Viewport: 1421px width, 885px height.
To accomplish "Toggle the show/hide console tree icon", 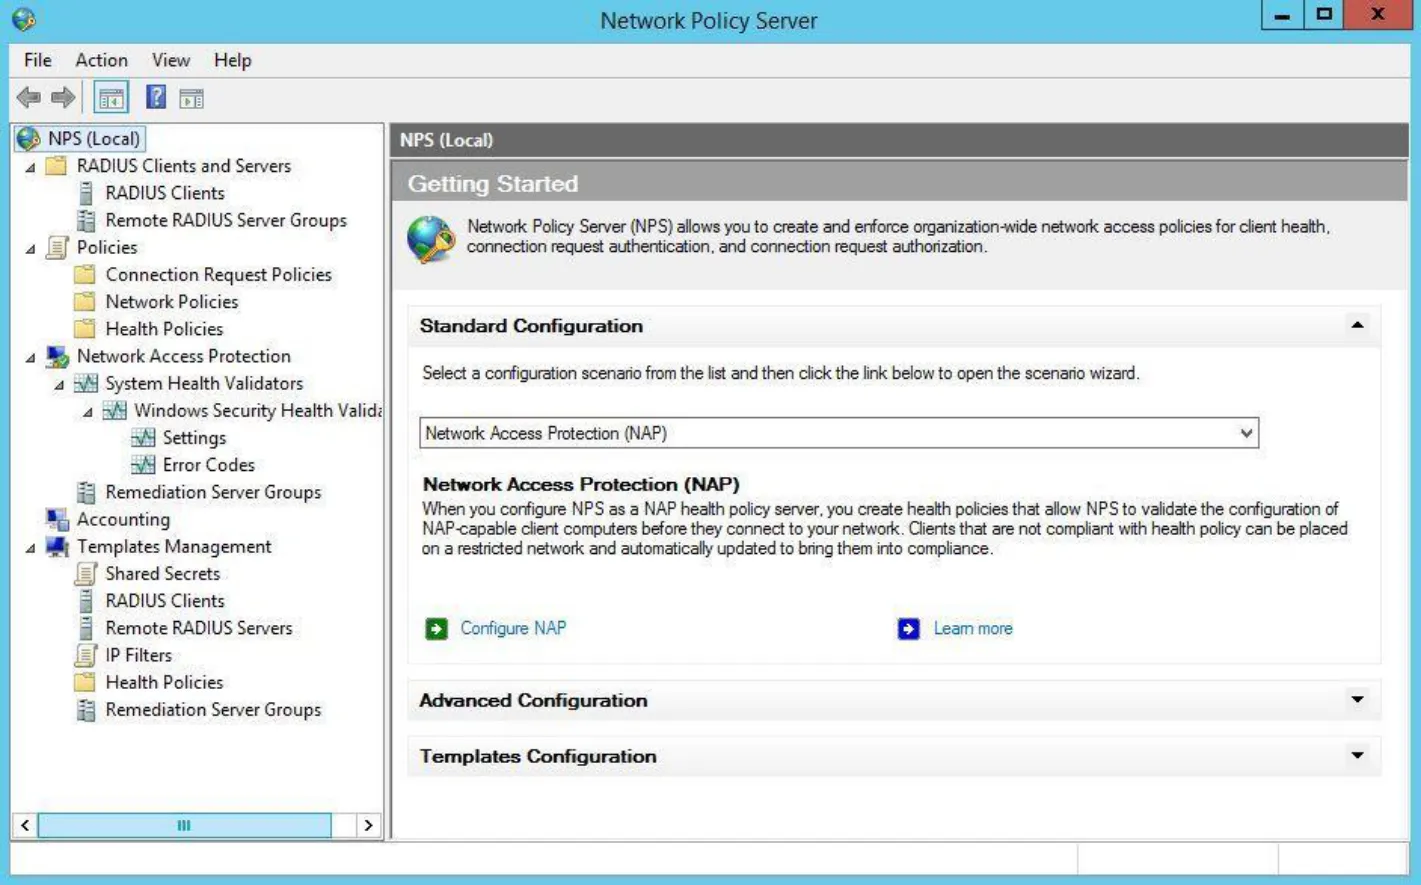I will 111,98.
